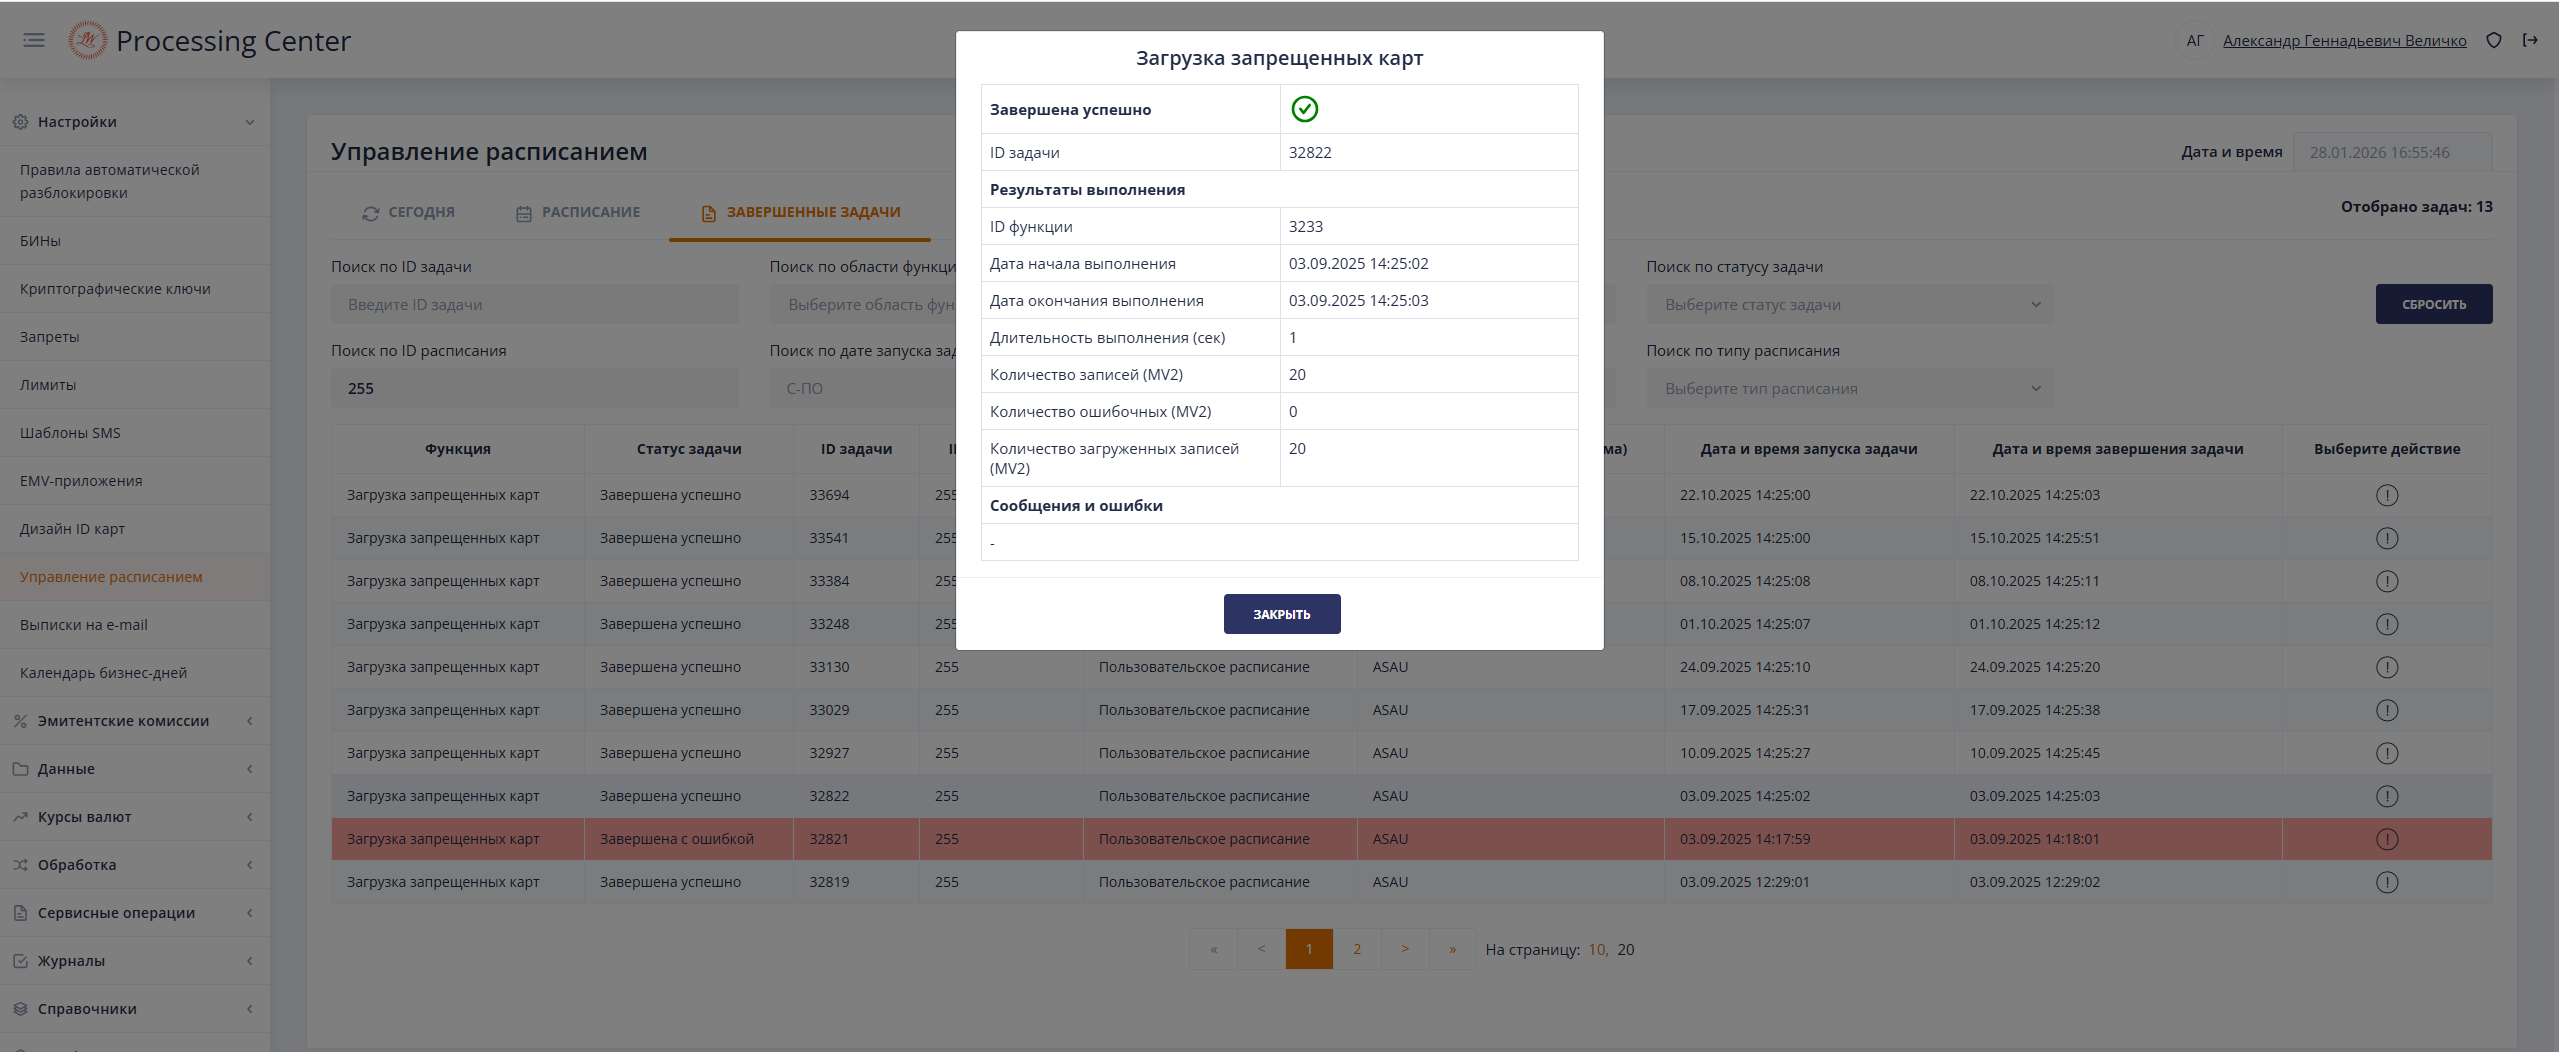
Task: Open the task status dropdown
Action: coord(1849,305)
